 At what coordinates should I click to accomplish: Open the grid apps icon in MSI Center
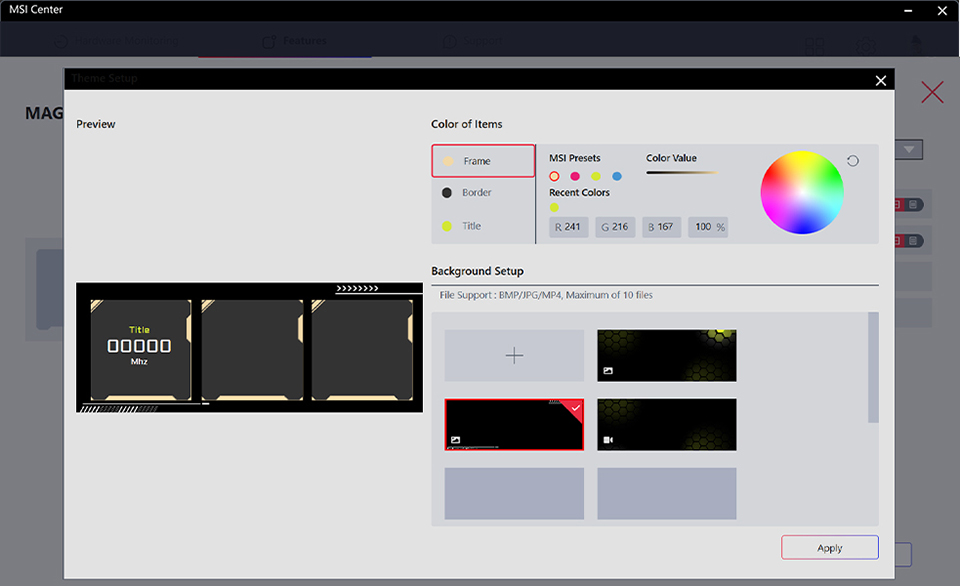tap(814, 46)
